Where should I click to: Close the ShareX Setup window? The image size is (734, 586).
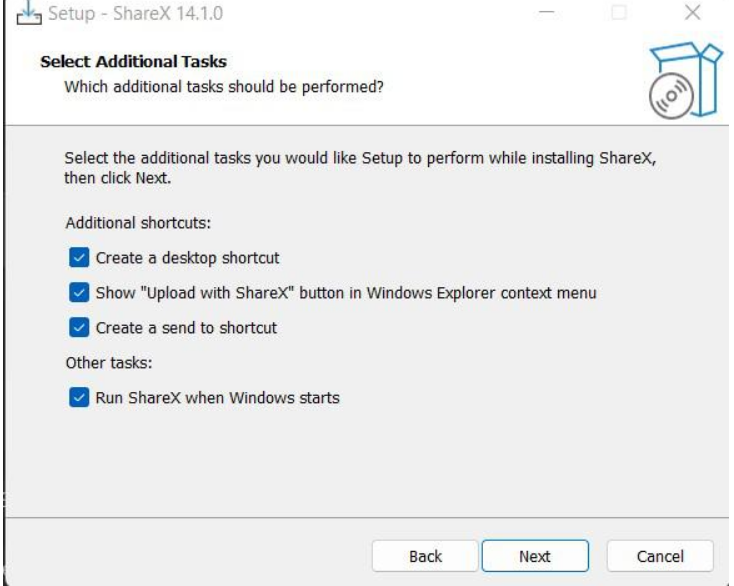pos(692,15)
